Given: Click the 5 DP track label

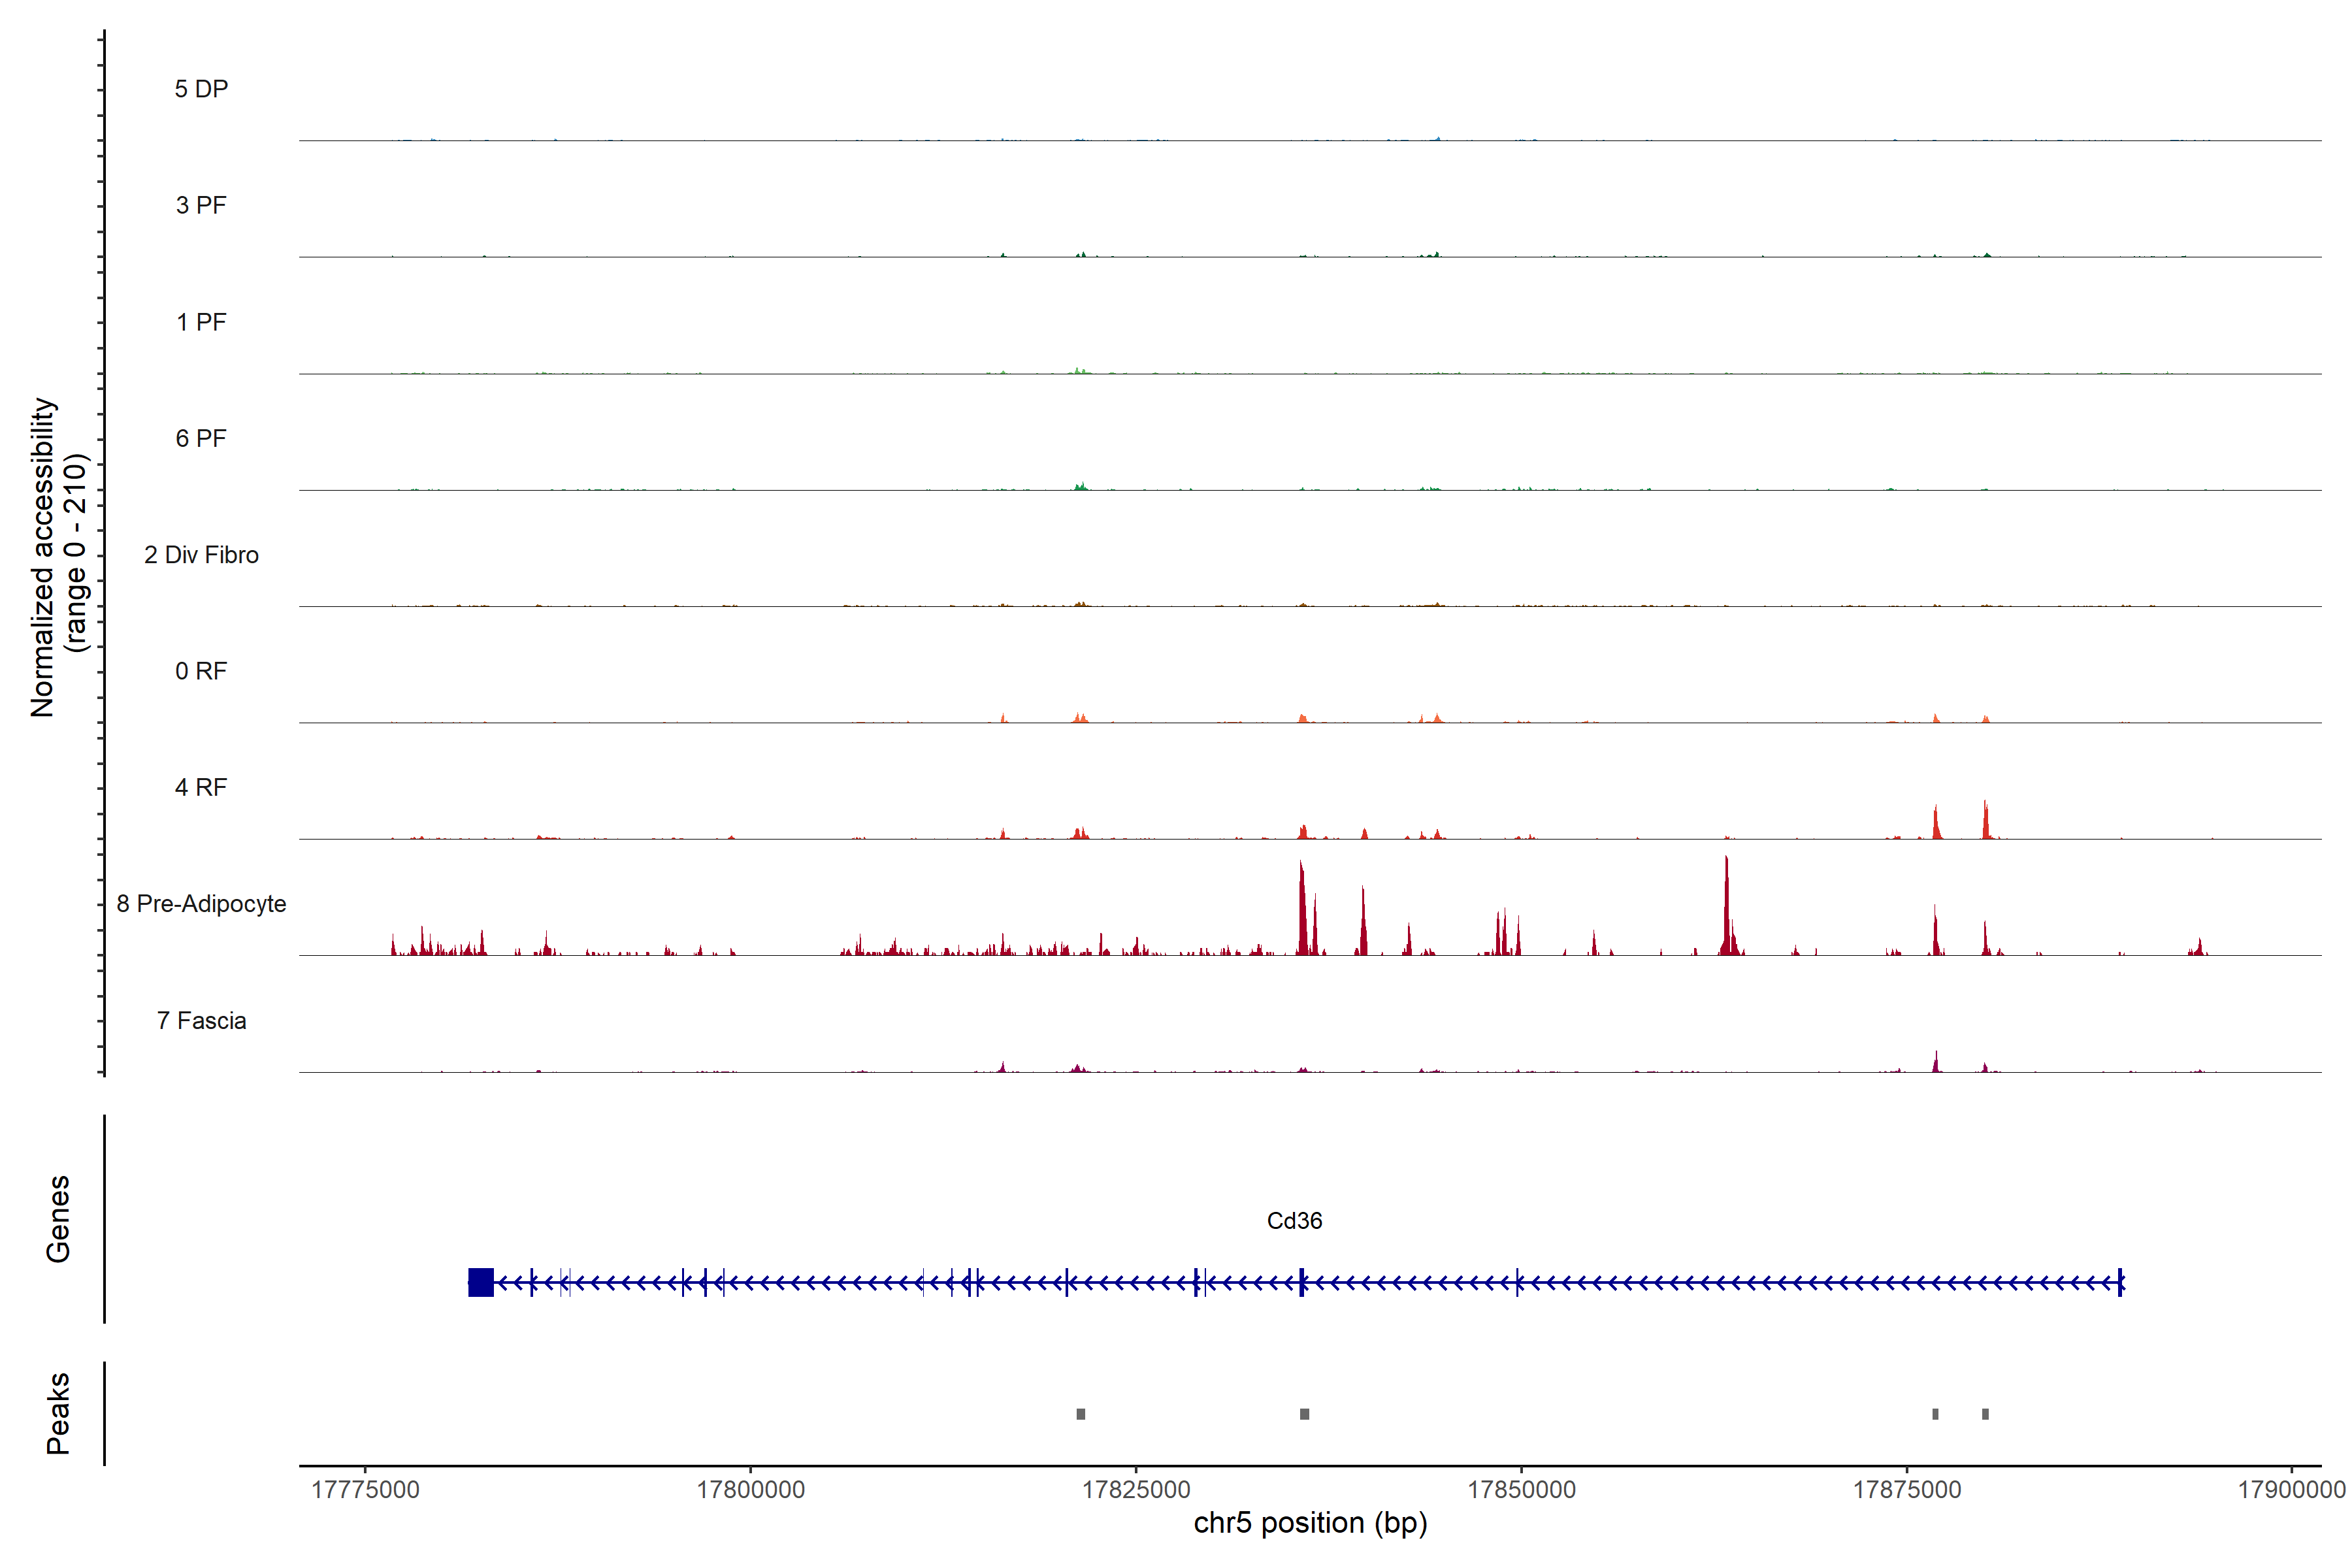Looking at the screenshot, I should (x=201, y=89).
